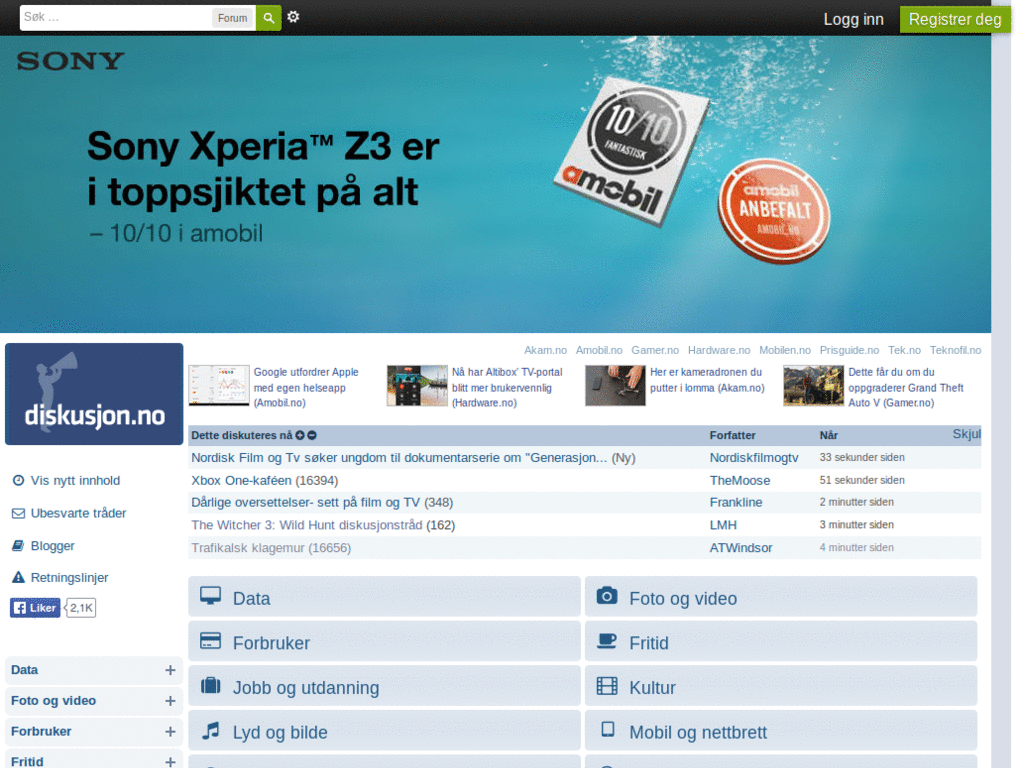Viewport: 1024px width, 768px height.
Task: Click the Kultur film strip icon
Action: 606,686
